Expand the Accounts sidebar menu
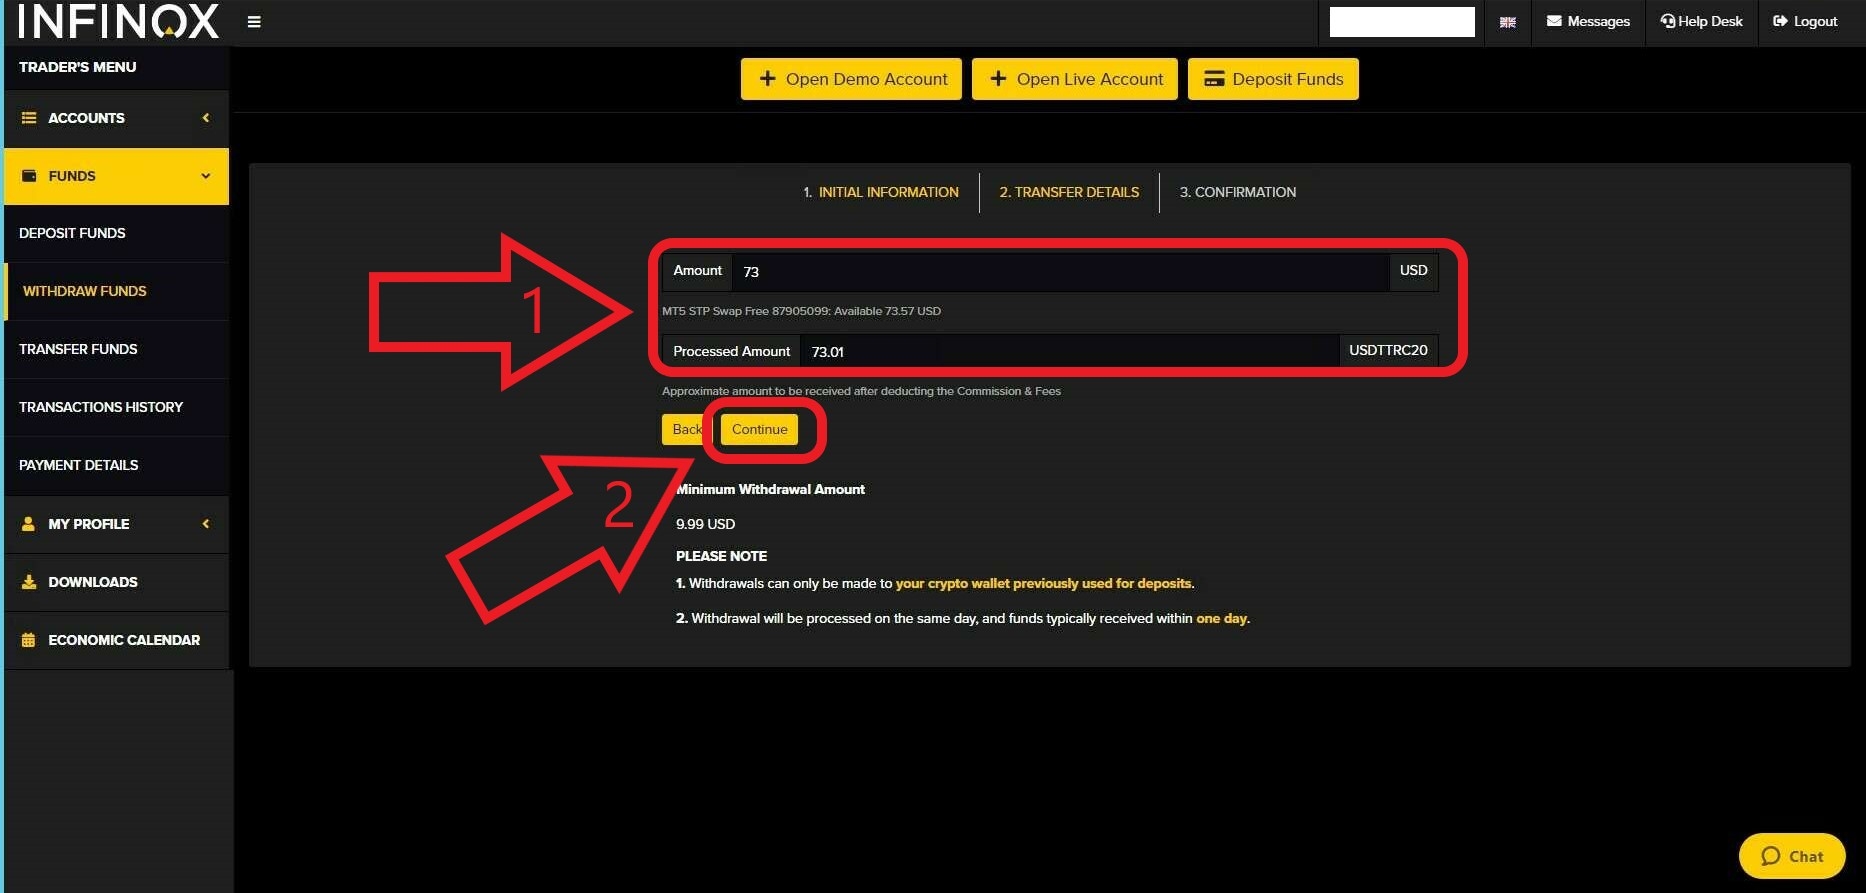This screenshot has height=893, width=1866. pos(116,118)
